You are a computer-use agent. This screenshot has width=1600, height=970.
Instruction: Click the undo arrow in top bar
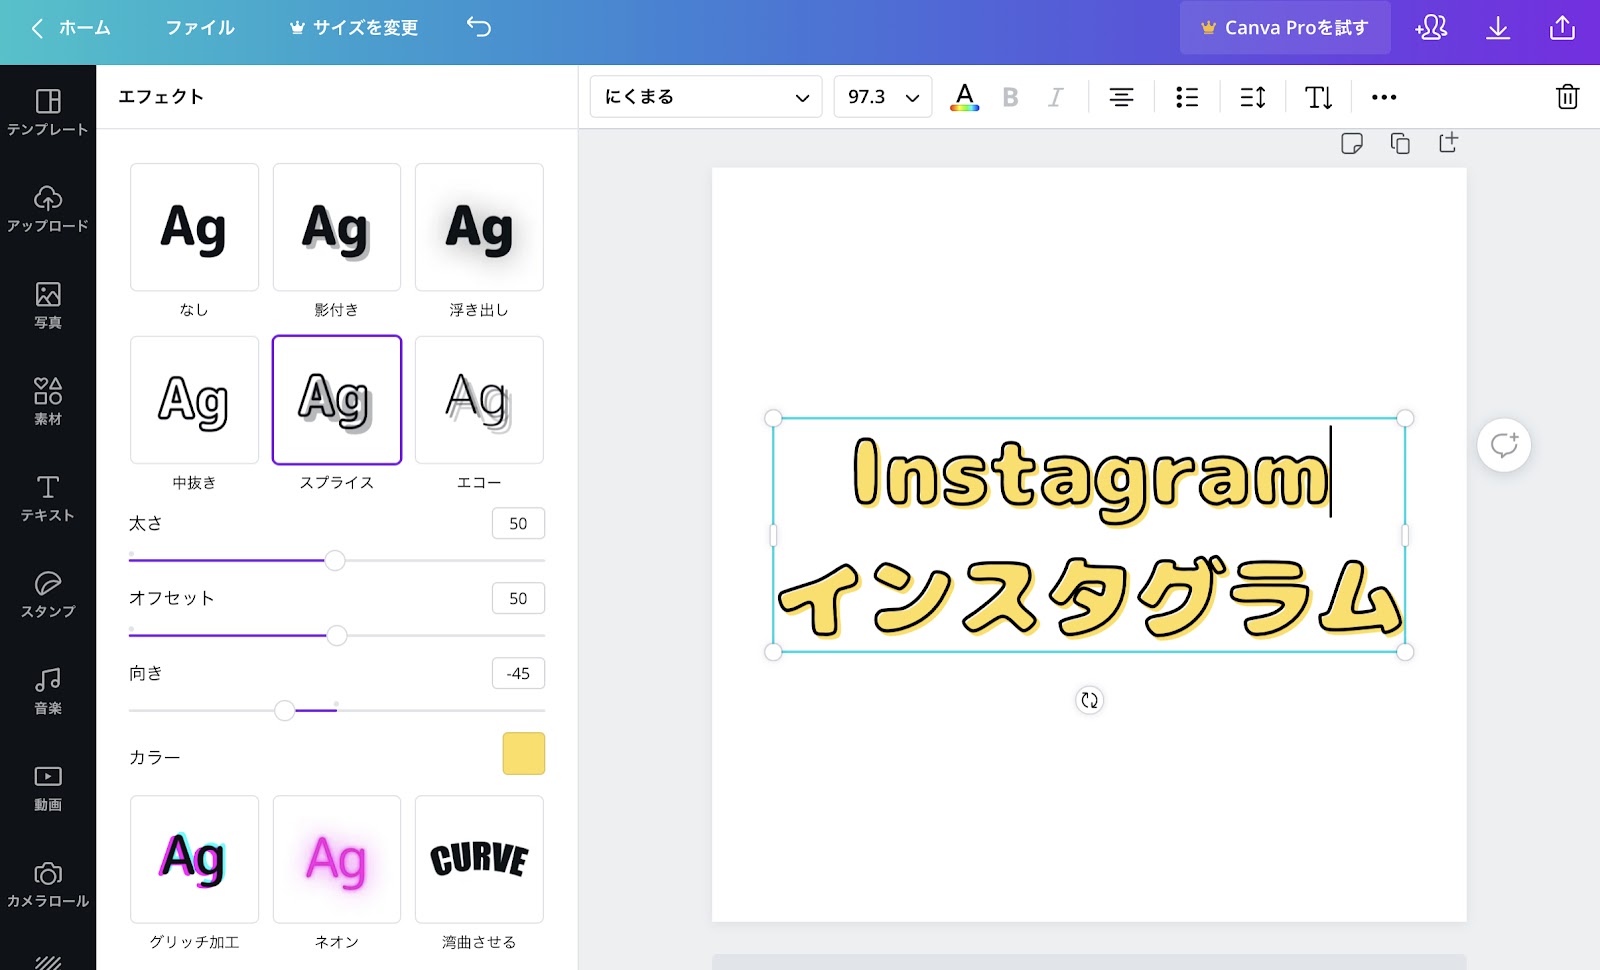click(479, 27)
